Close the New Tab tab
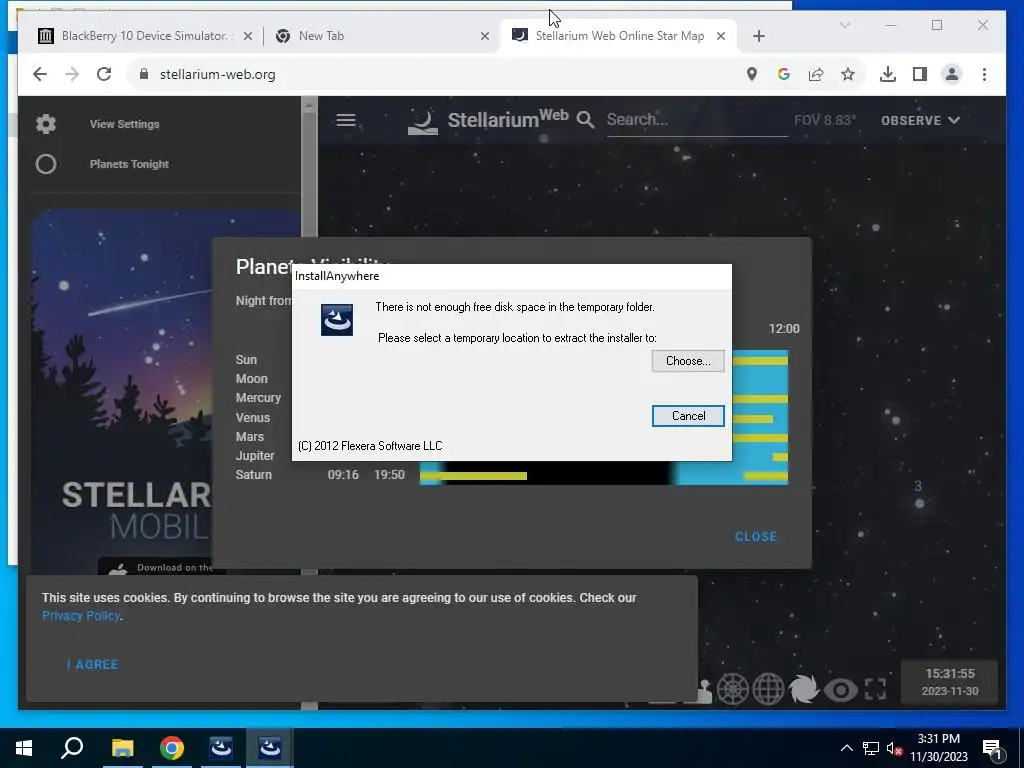1024x768 pixels. 485,36
